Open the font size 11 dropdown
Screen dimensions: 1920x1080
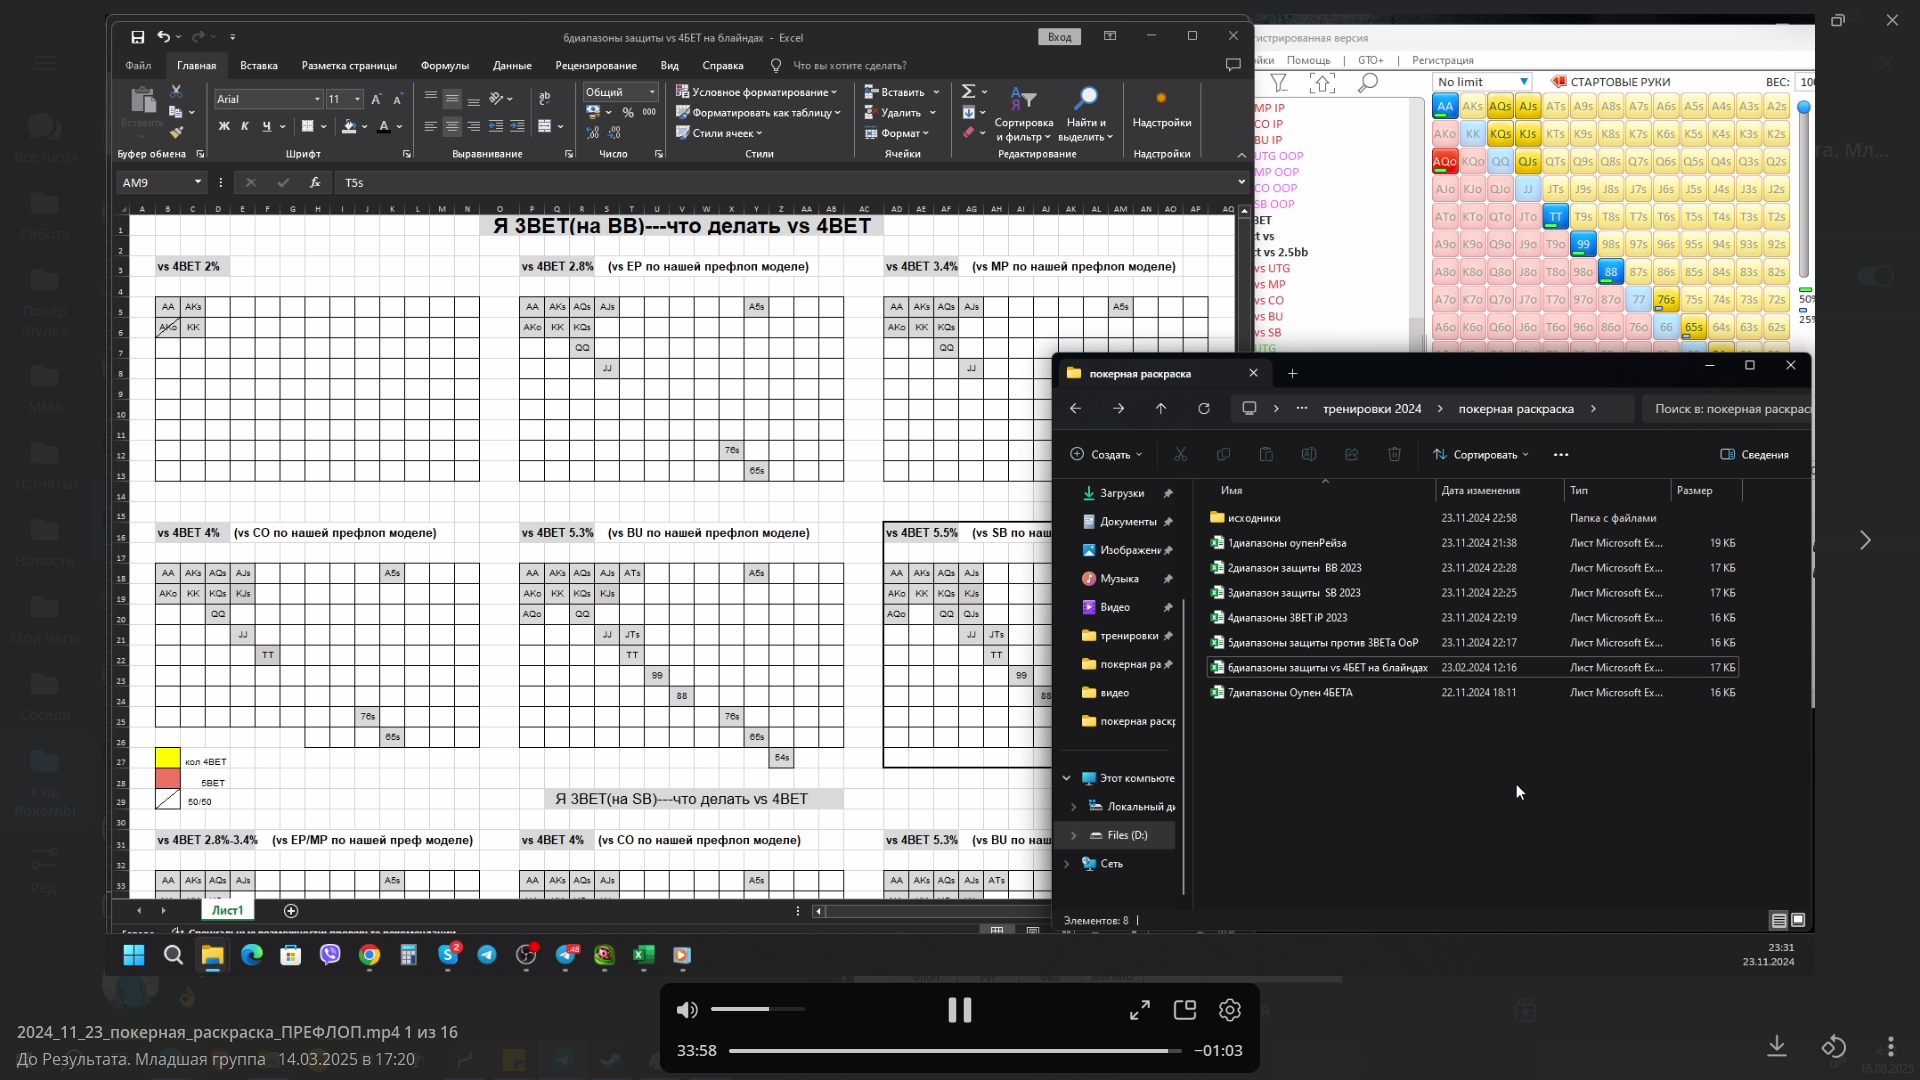(x=357, y=99)
